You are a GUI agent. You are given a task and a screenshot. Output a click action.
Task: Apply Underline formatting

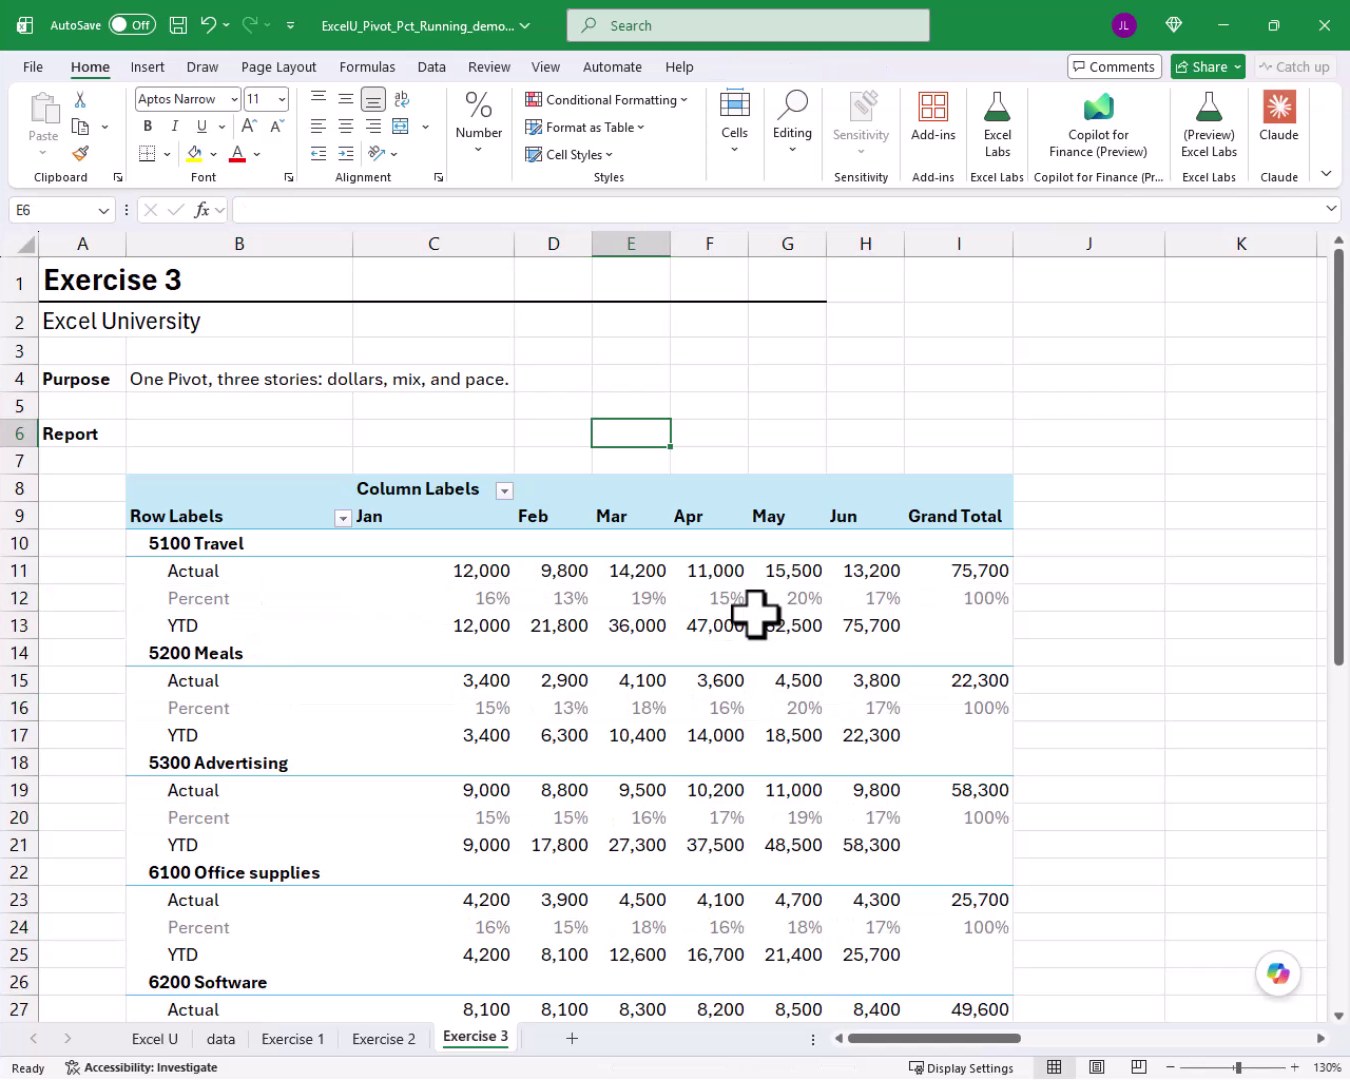(201, 126)
